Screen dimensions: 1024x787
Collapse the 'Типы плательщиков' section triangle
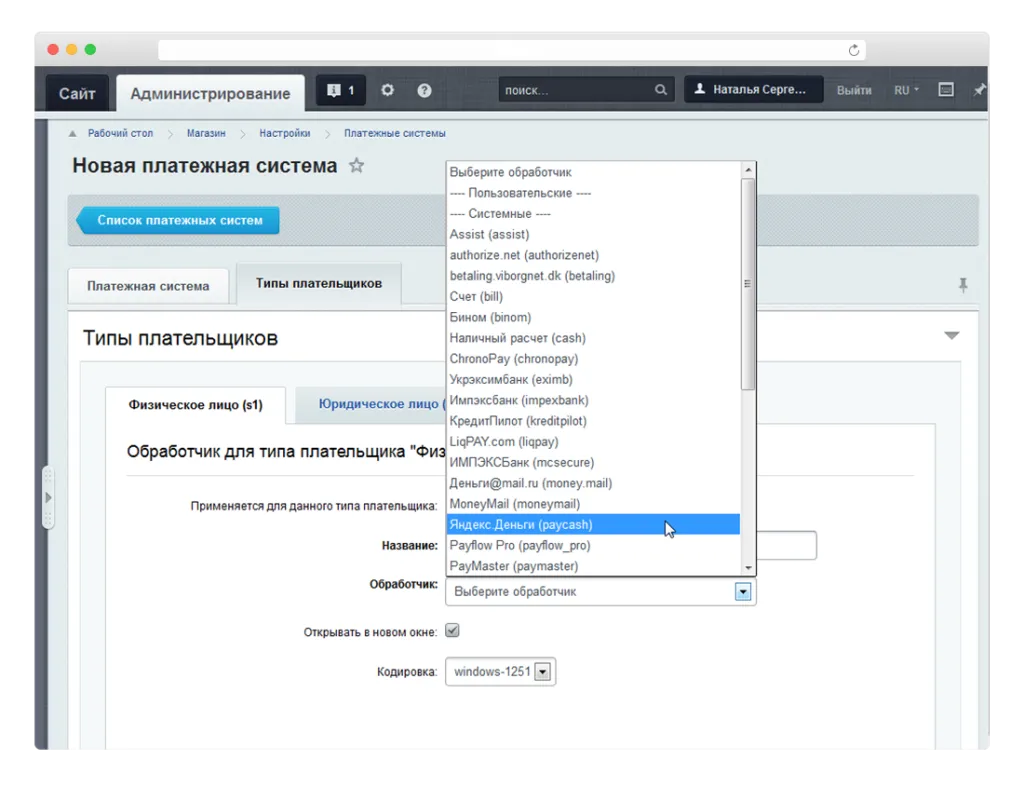pos(951,336)
